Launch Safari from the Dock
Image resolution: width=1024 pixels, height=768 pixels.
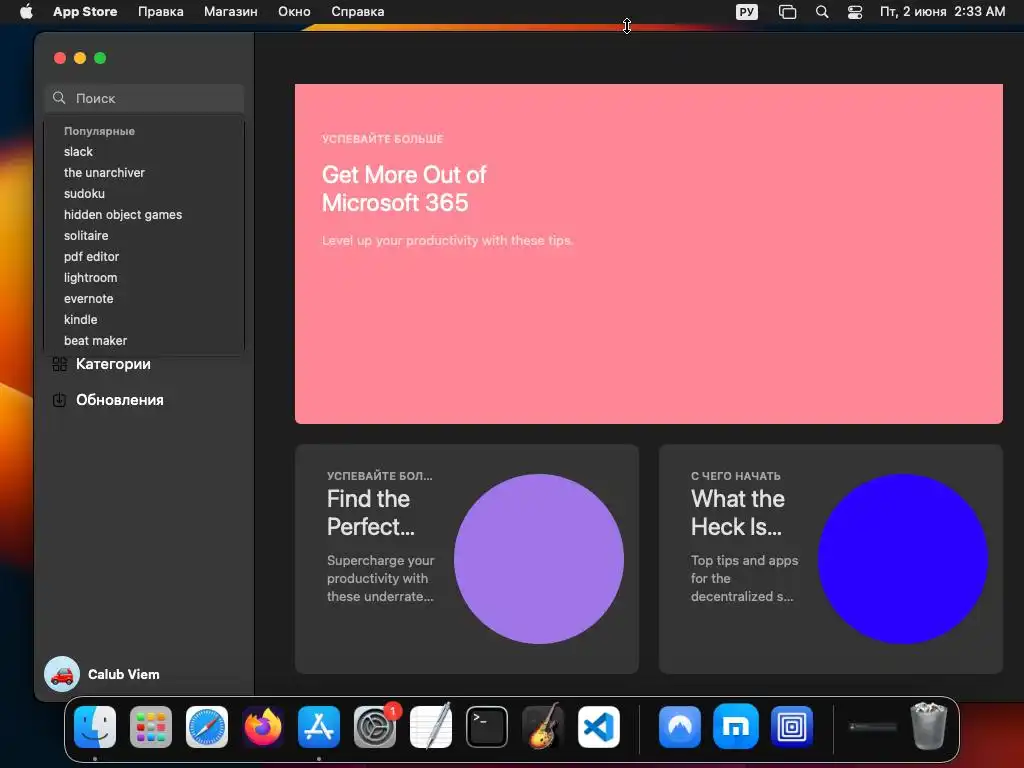(207, 727)
